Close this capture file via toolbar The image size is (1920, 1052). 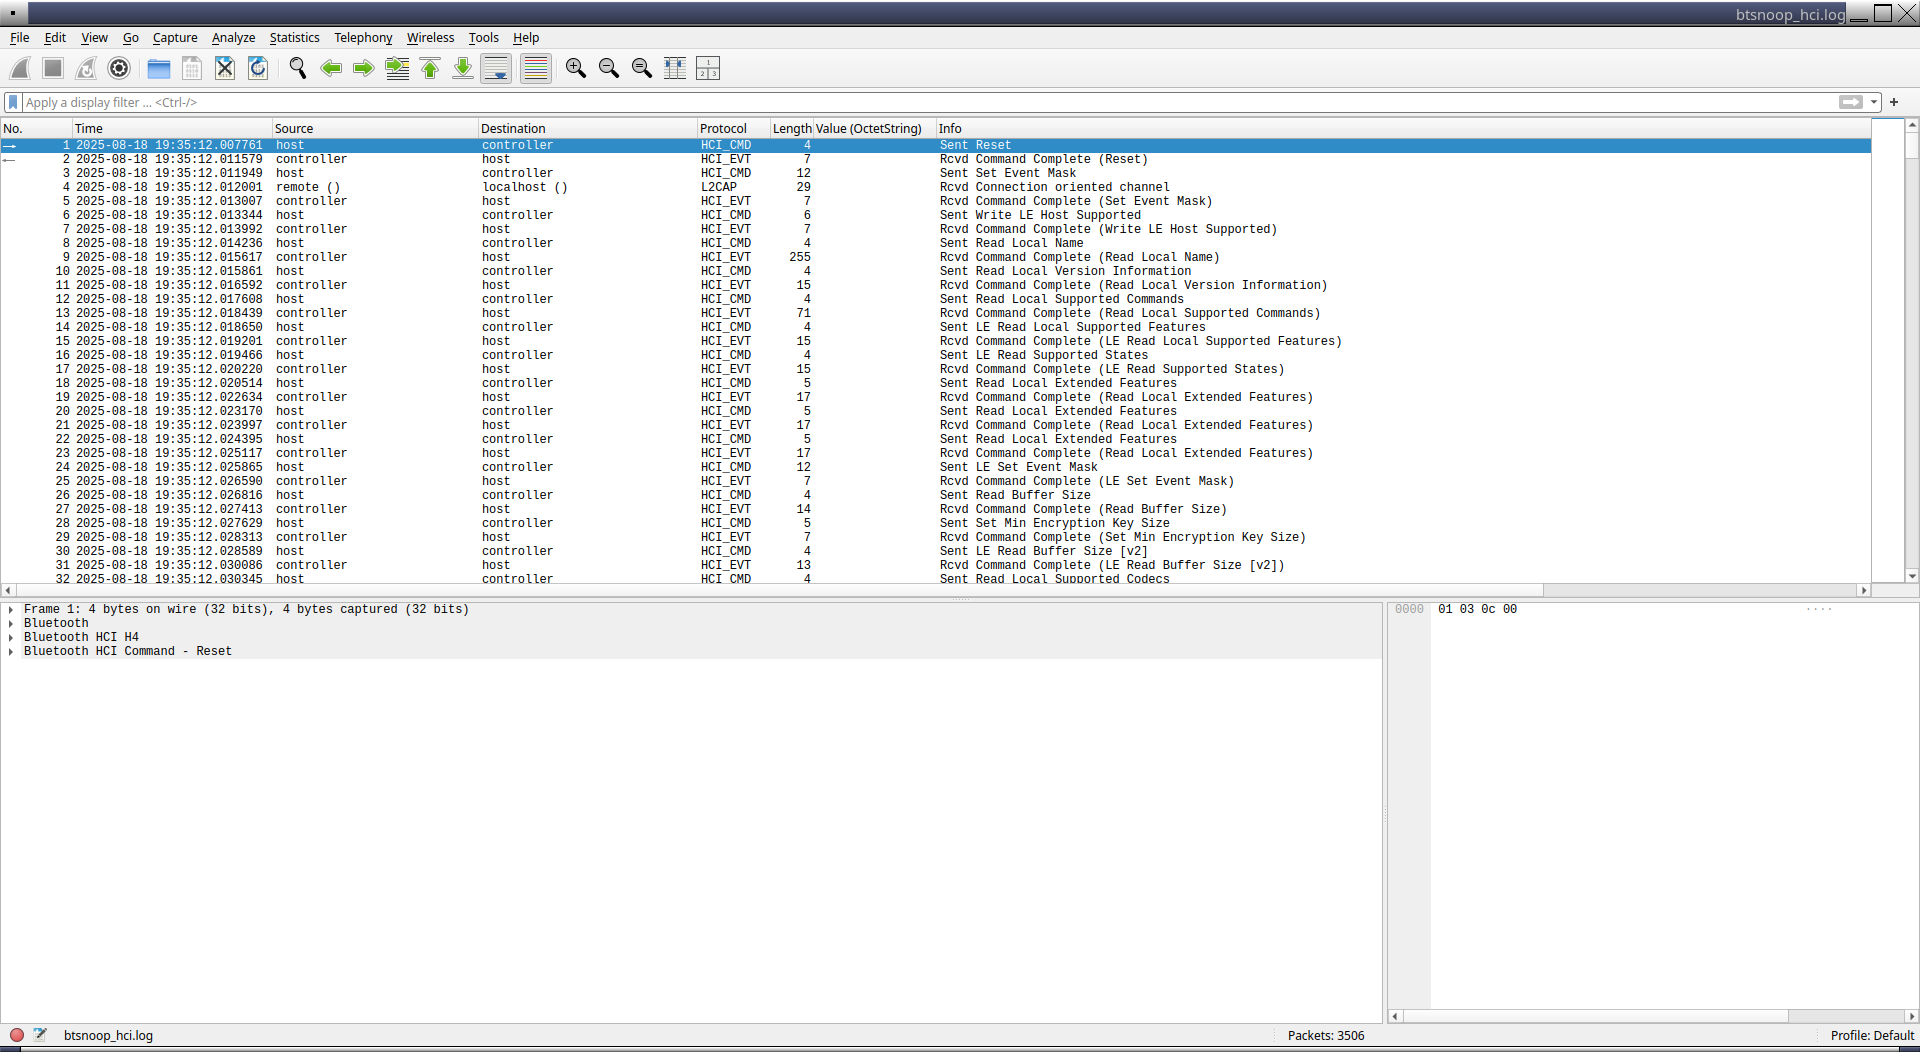pyautogui.click(x=225, y=68)
